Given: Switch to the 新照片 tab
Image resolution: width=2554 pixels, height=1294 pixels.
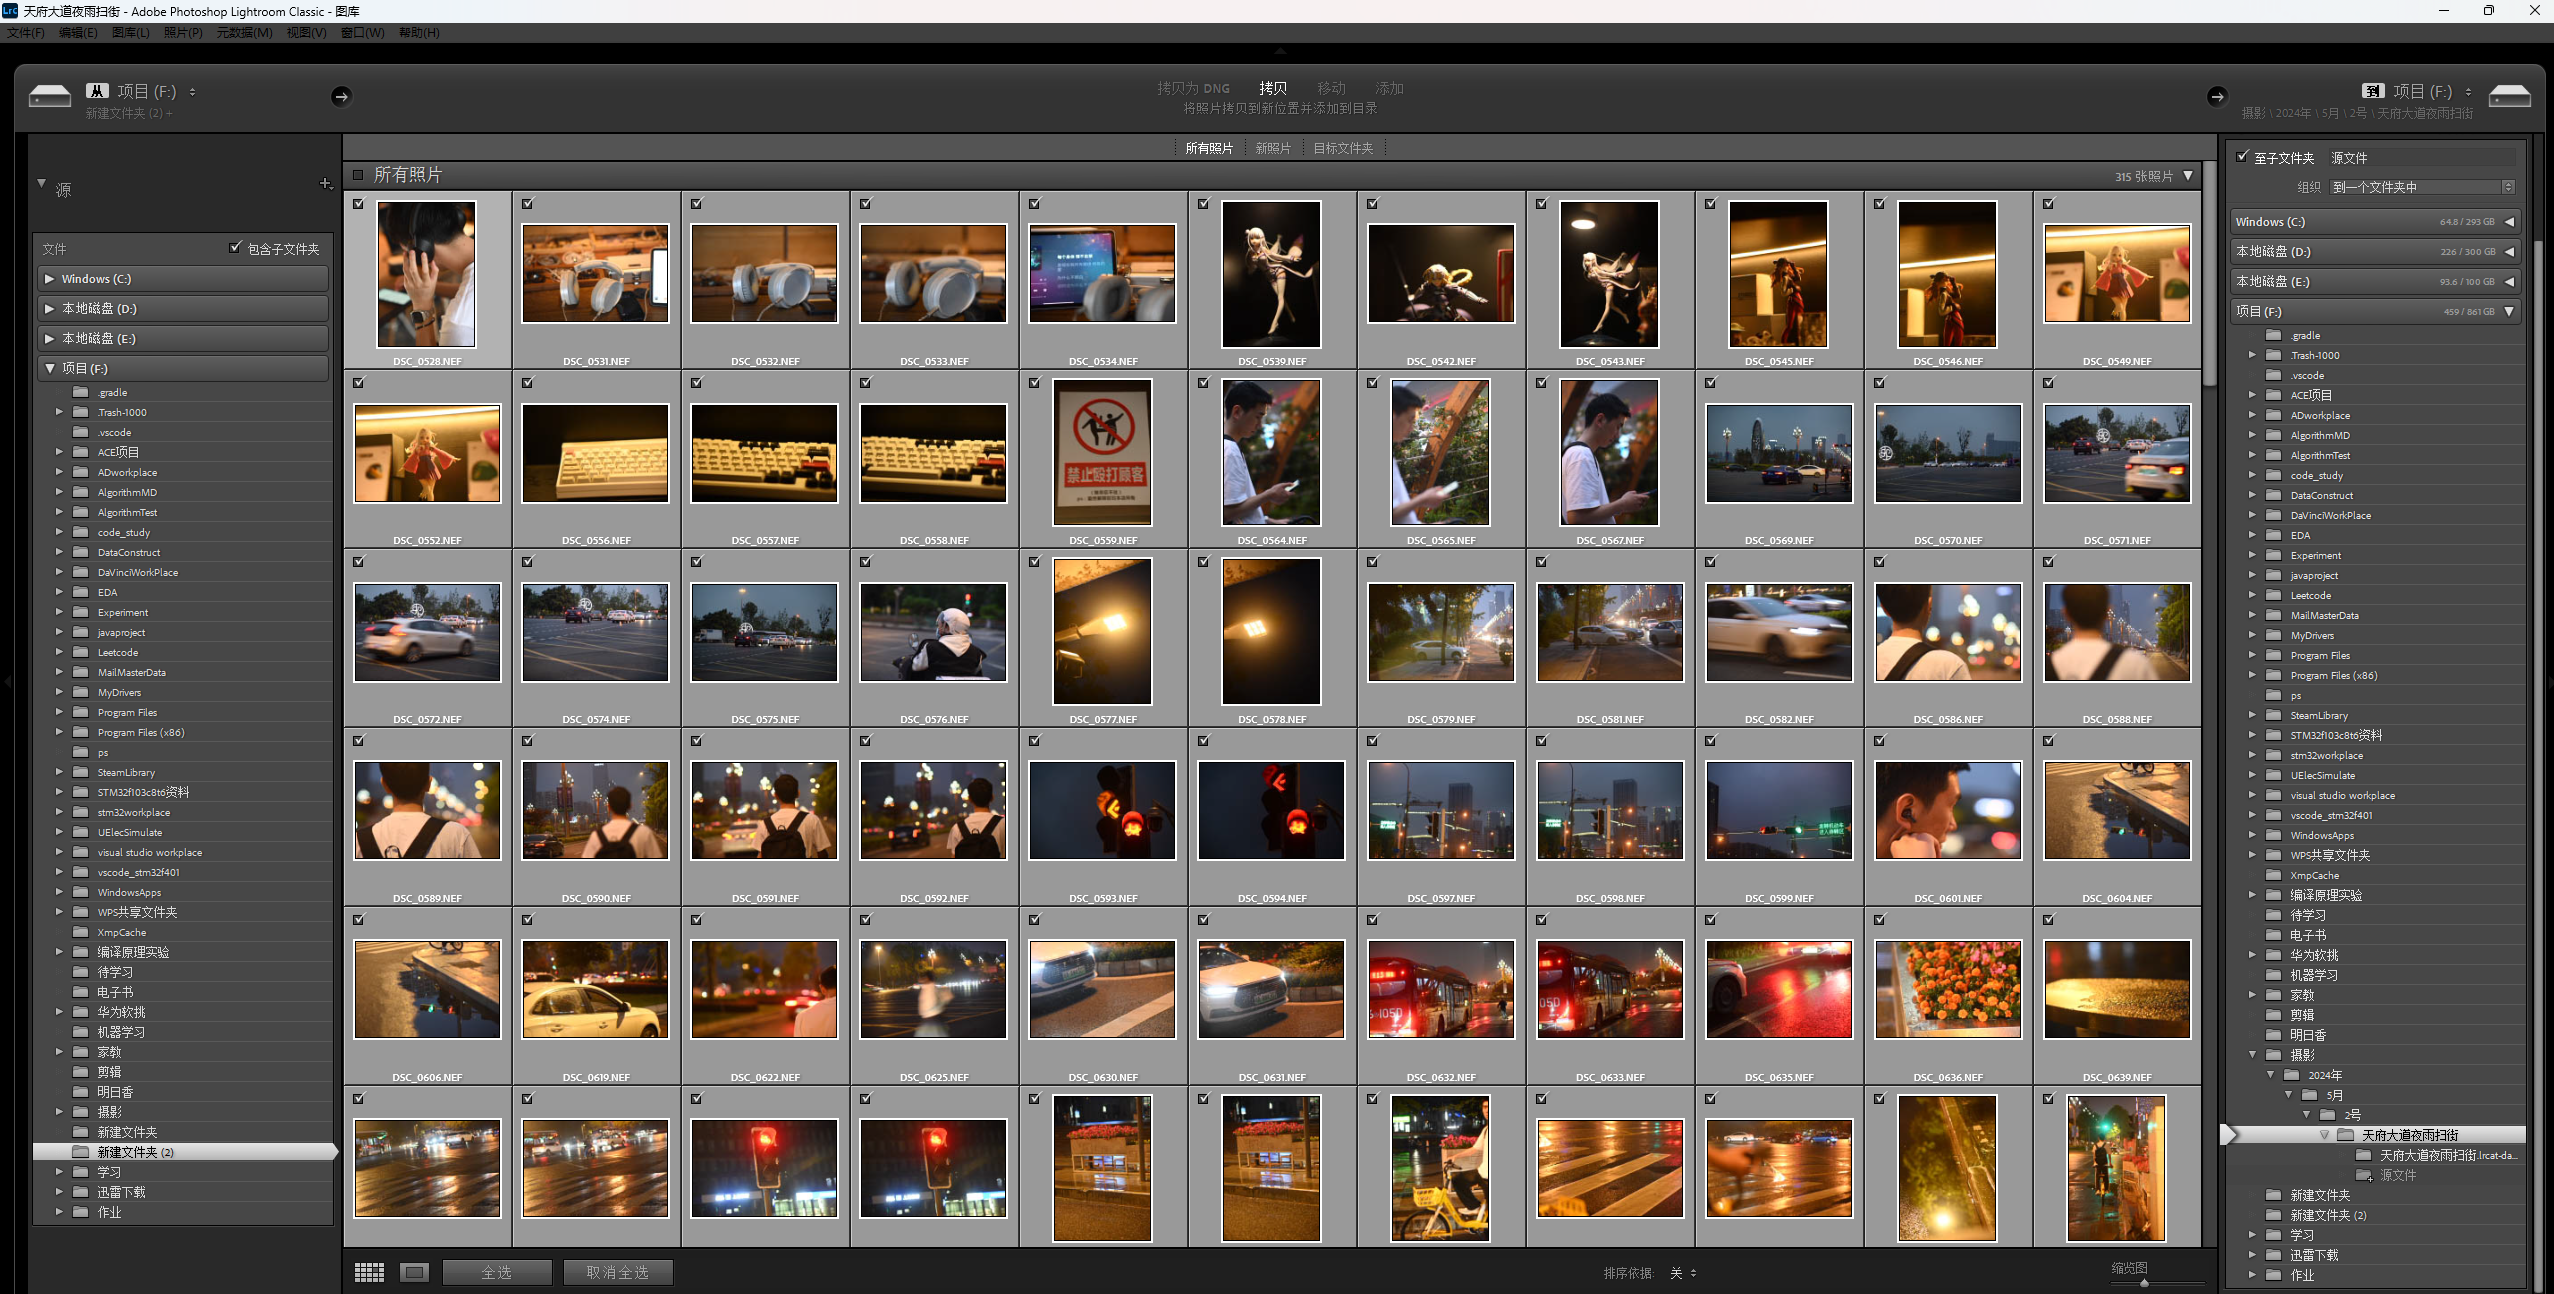Looking at the screenshot, I should (1272, 148).
